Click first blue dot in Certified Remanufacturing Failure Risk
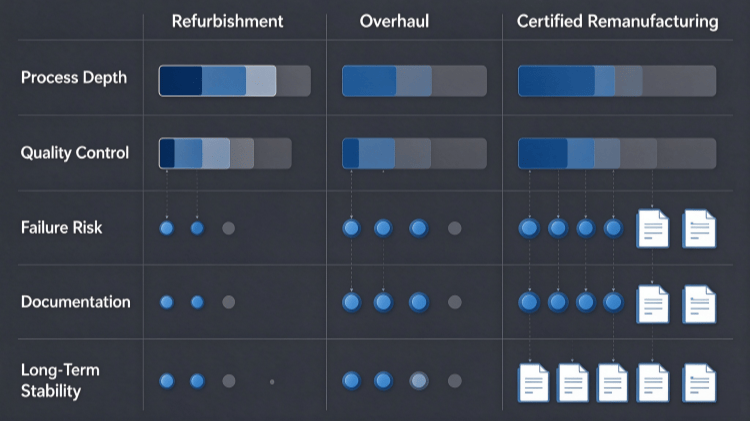 click(529, 228)
